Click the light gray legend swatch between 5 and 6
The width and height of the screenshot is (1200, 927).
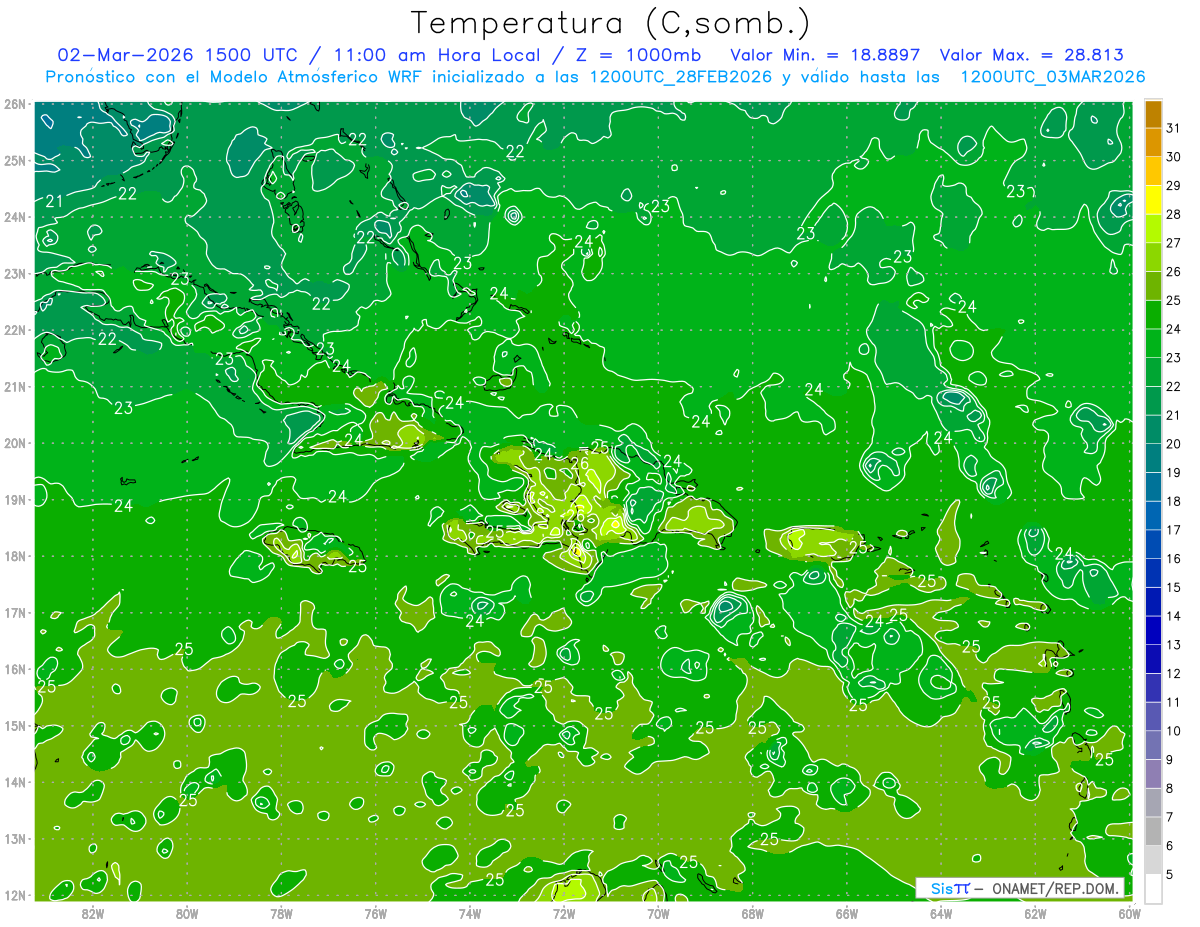click(1153, 859)
